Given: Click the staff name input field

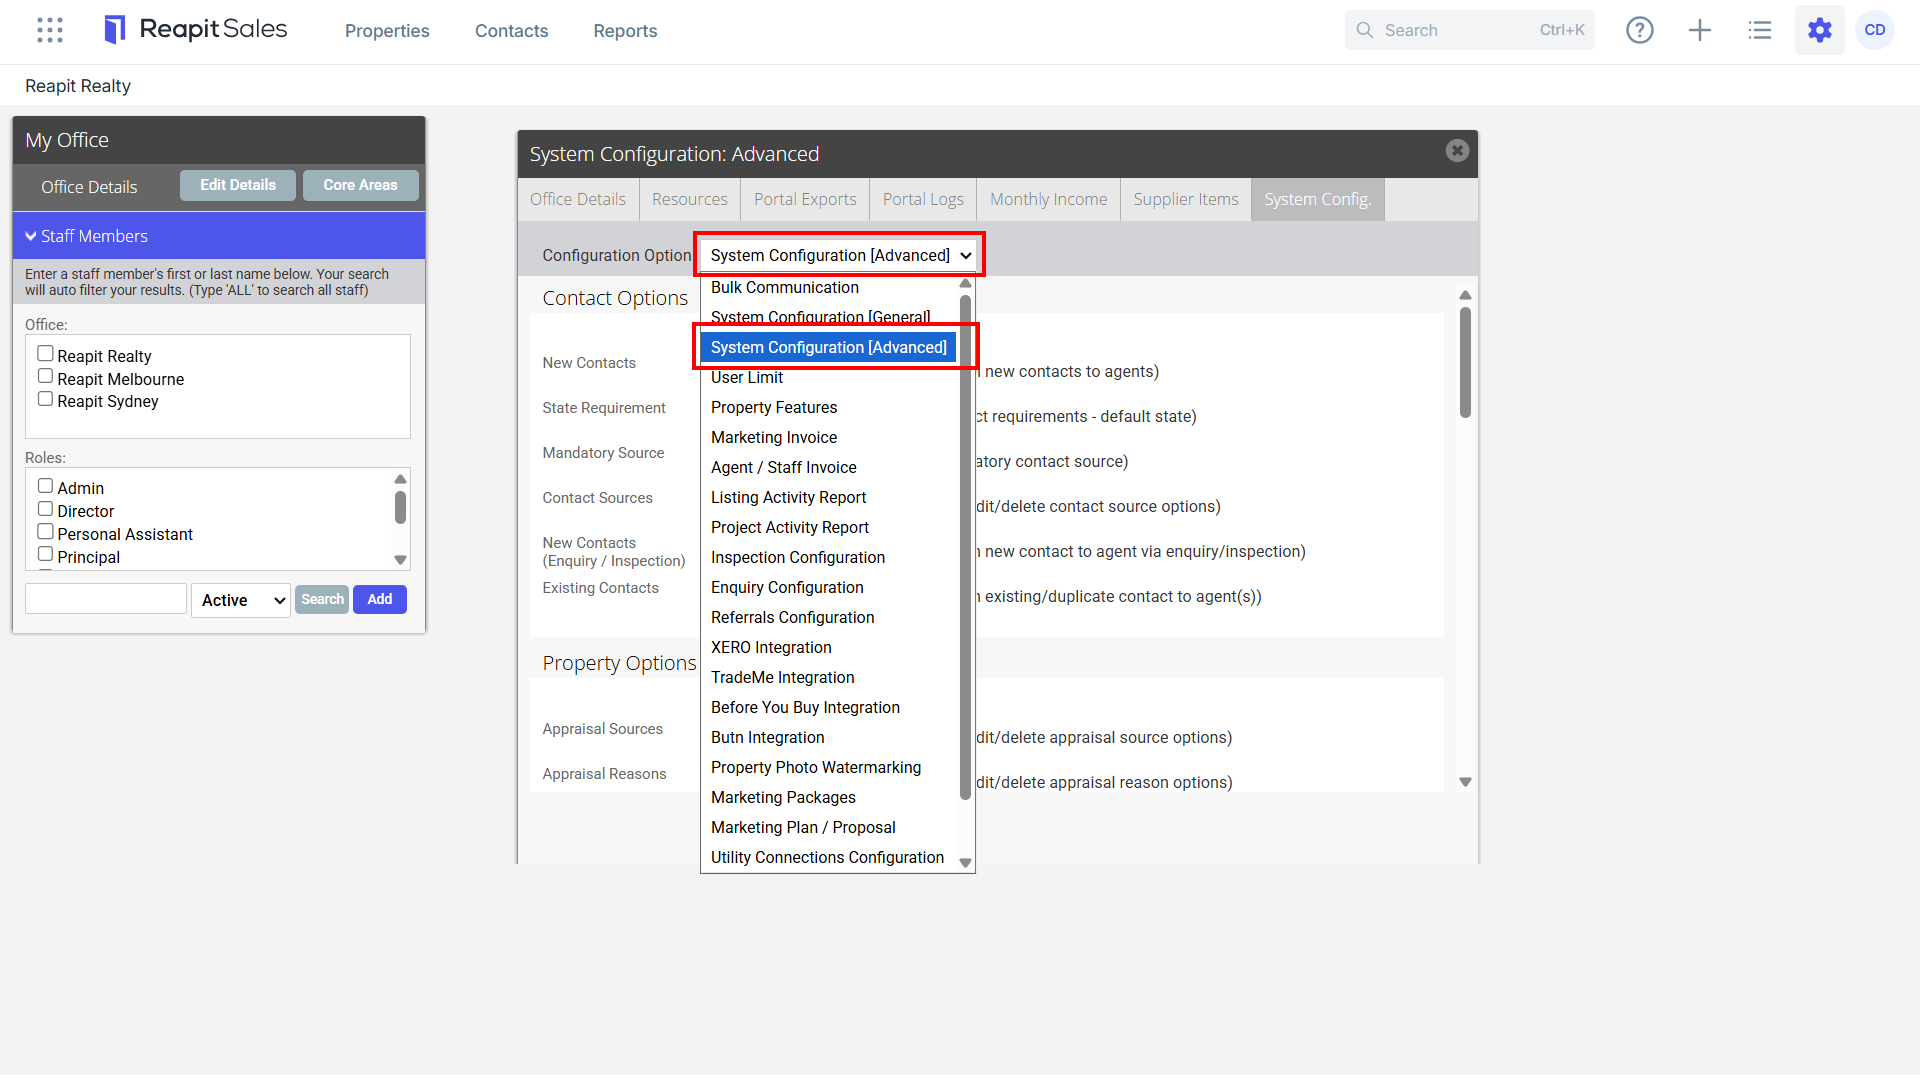Looking at the screenshot, I should [106, 599].
